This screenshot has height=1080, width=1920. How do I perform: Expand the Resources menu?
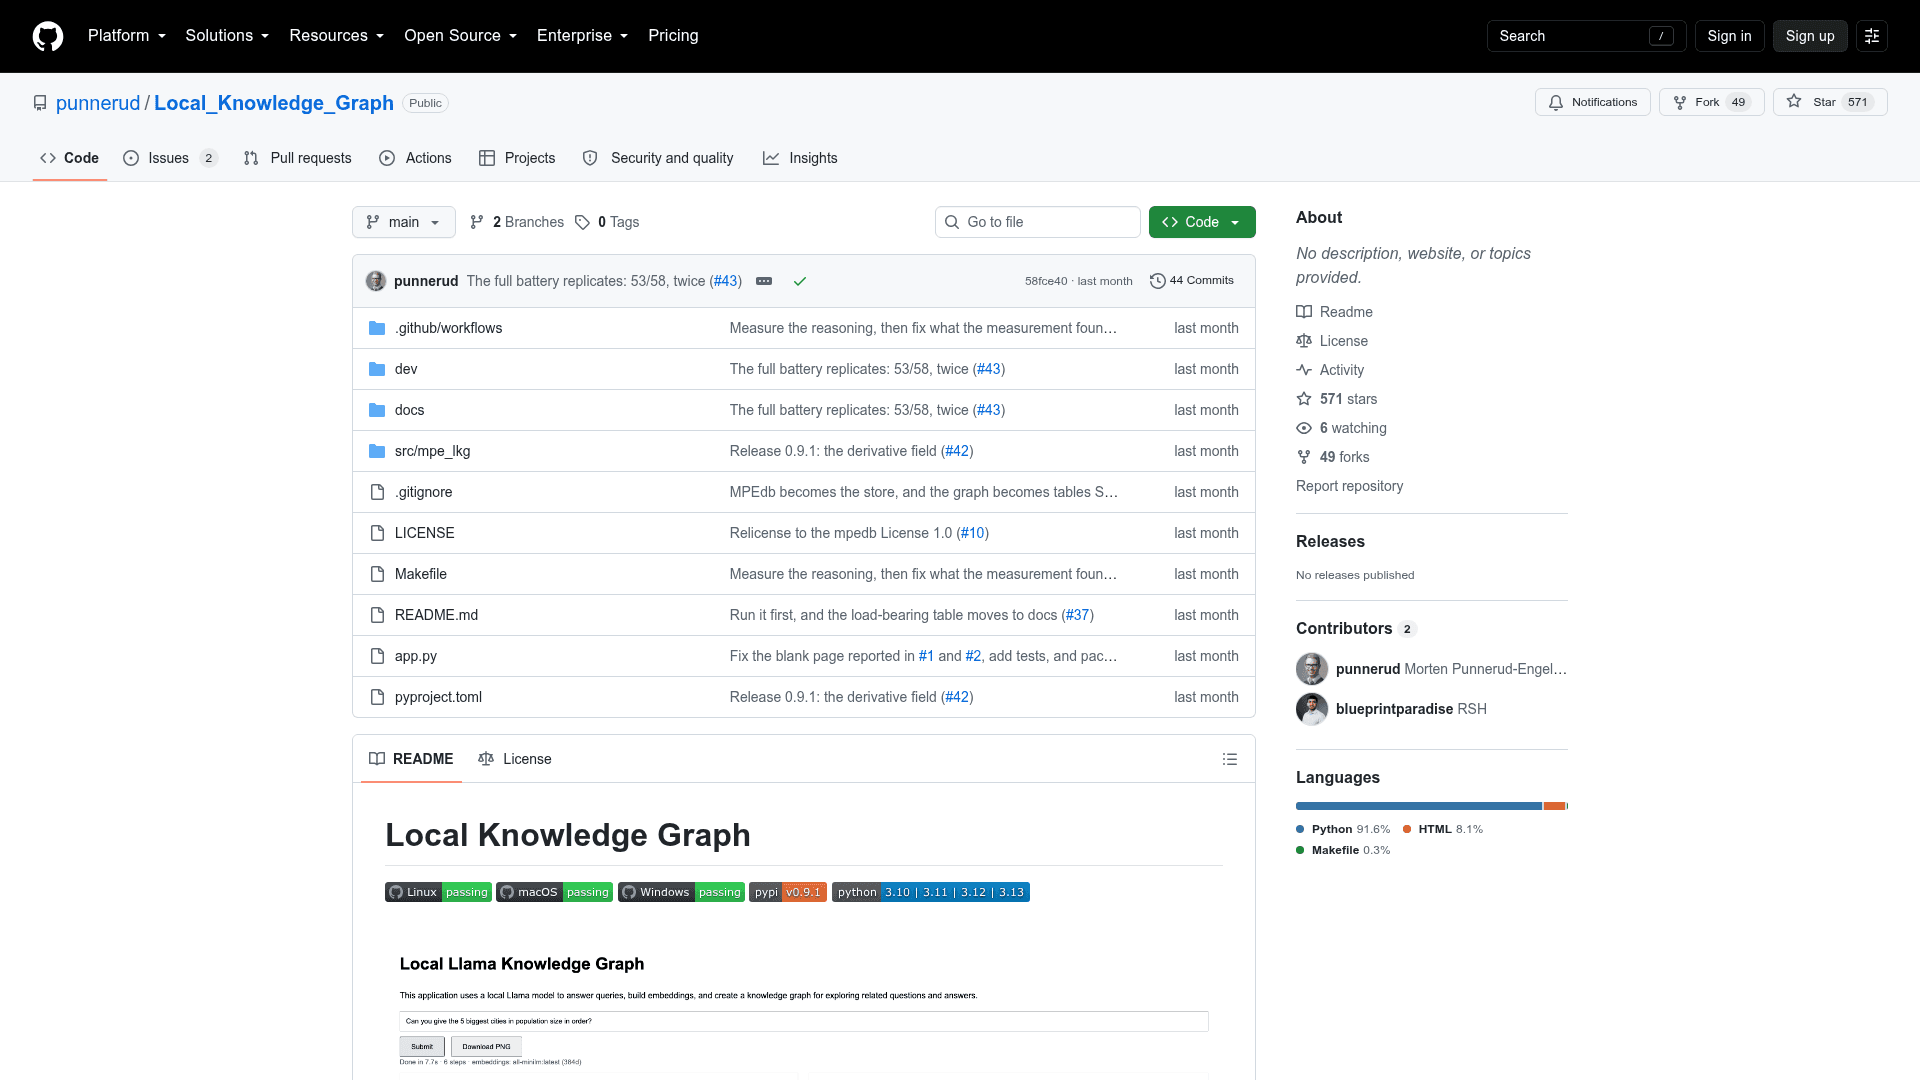click(x=337, y=36)
